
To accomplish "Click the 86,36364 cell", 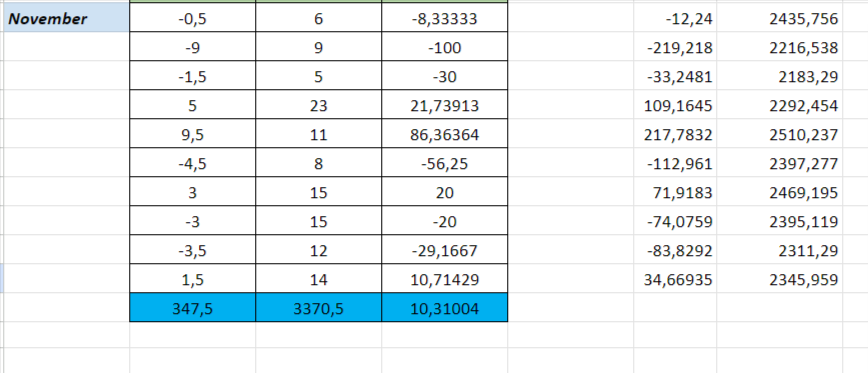I will click(x=445, y=134).
